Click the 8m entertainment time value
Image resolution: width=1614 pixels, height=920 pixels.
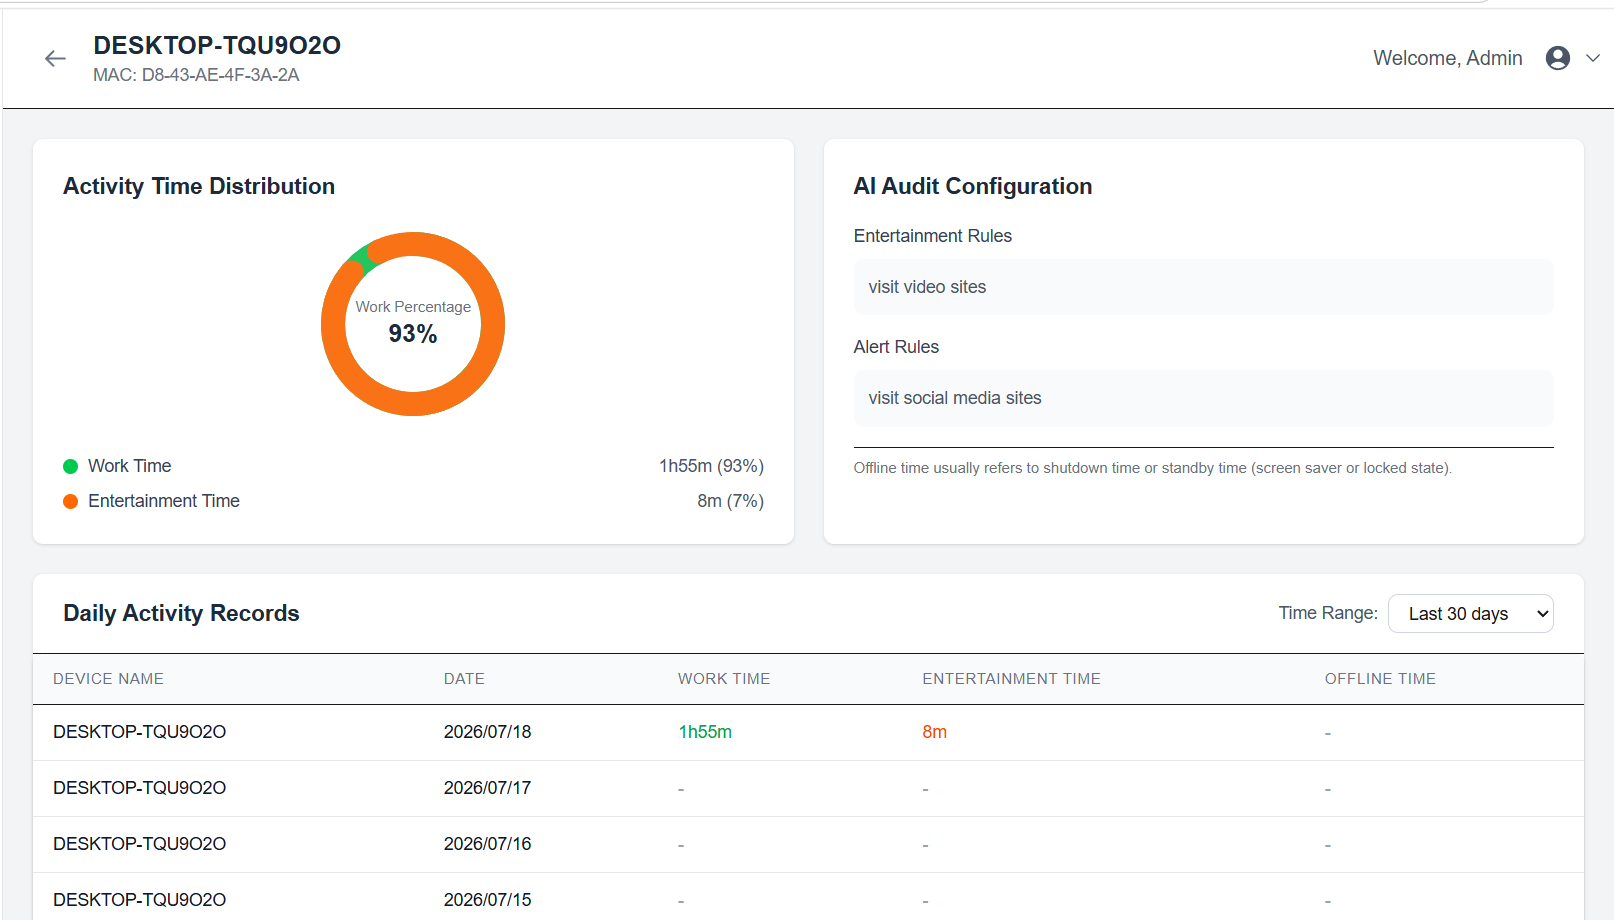coord(934,732)
